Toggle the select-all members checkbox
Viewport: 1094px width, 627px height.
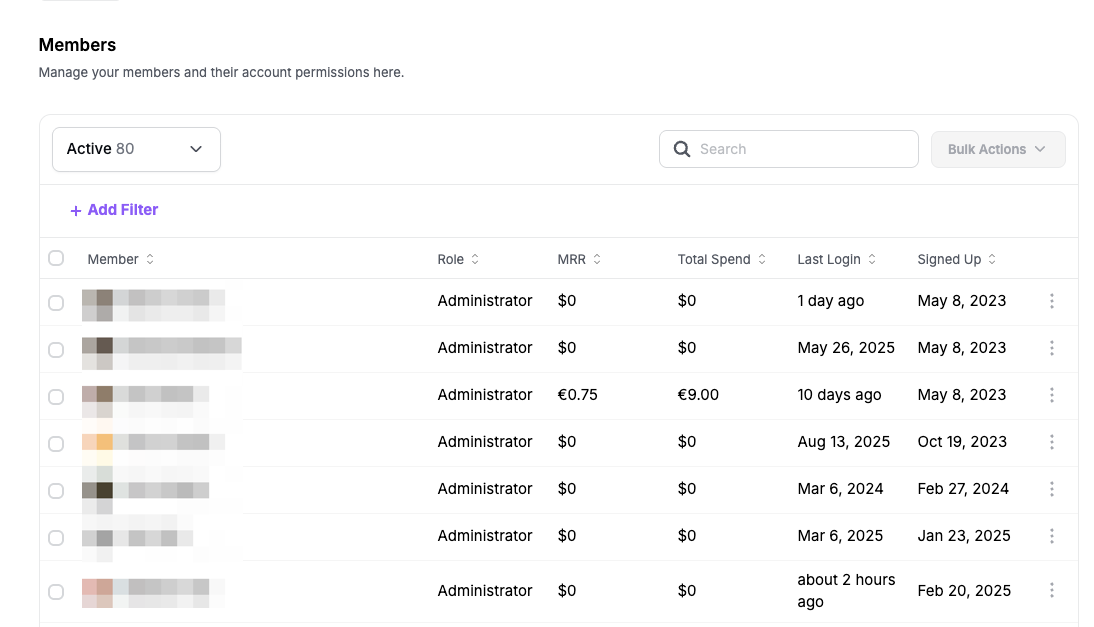tap(56, 258)
